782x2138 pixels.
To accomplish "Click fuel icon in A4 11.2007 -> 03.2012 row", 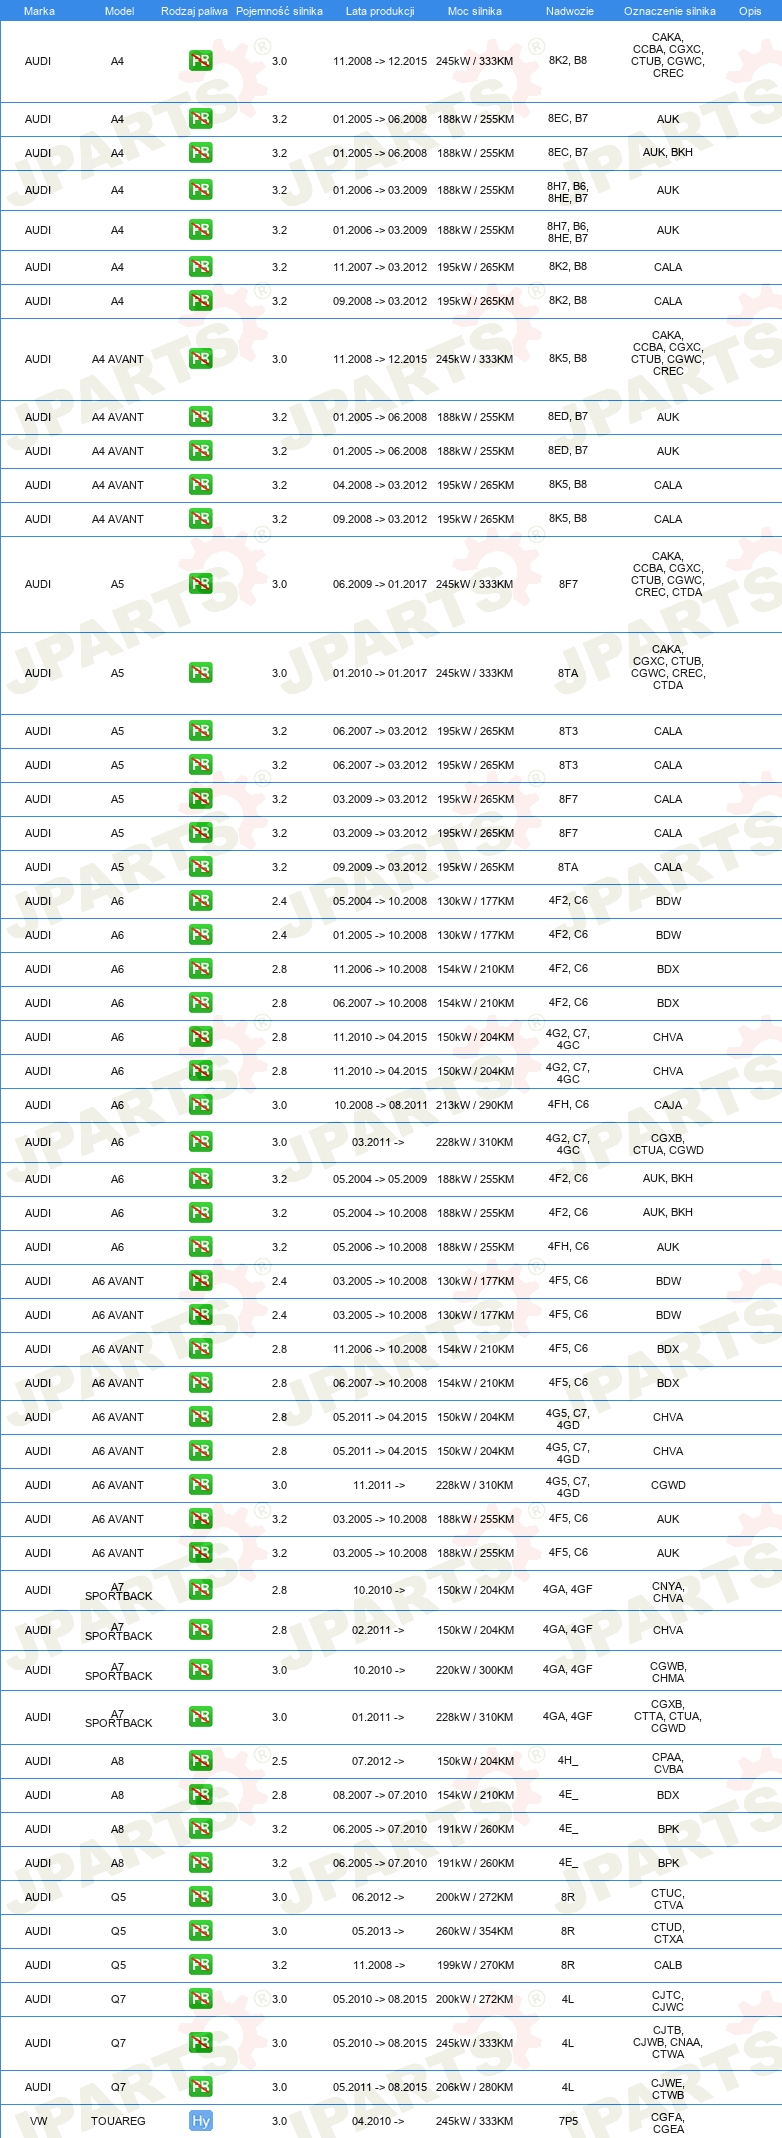I will [201, 267].
